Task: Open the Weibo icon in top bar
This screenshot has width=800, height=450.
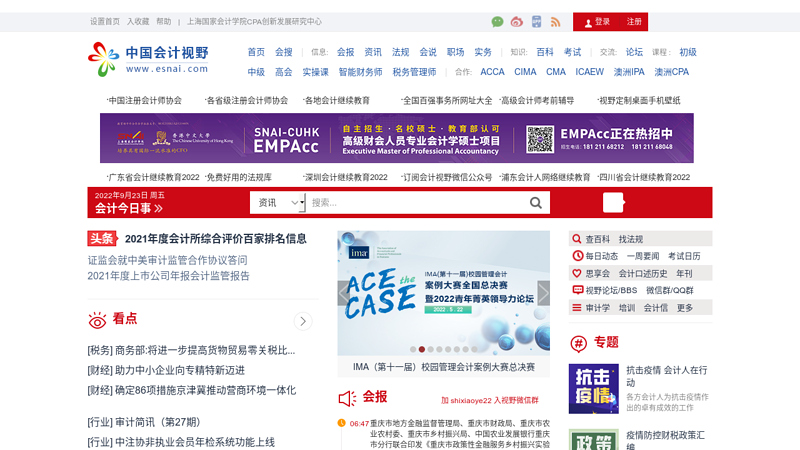Action: pos(517,21)
